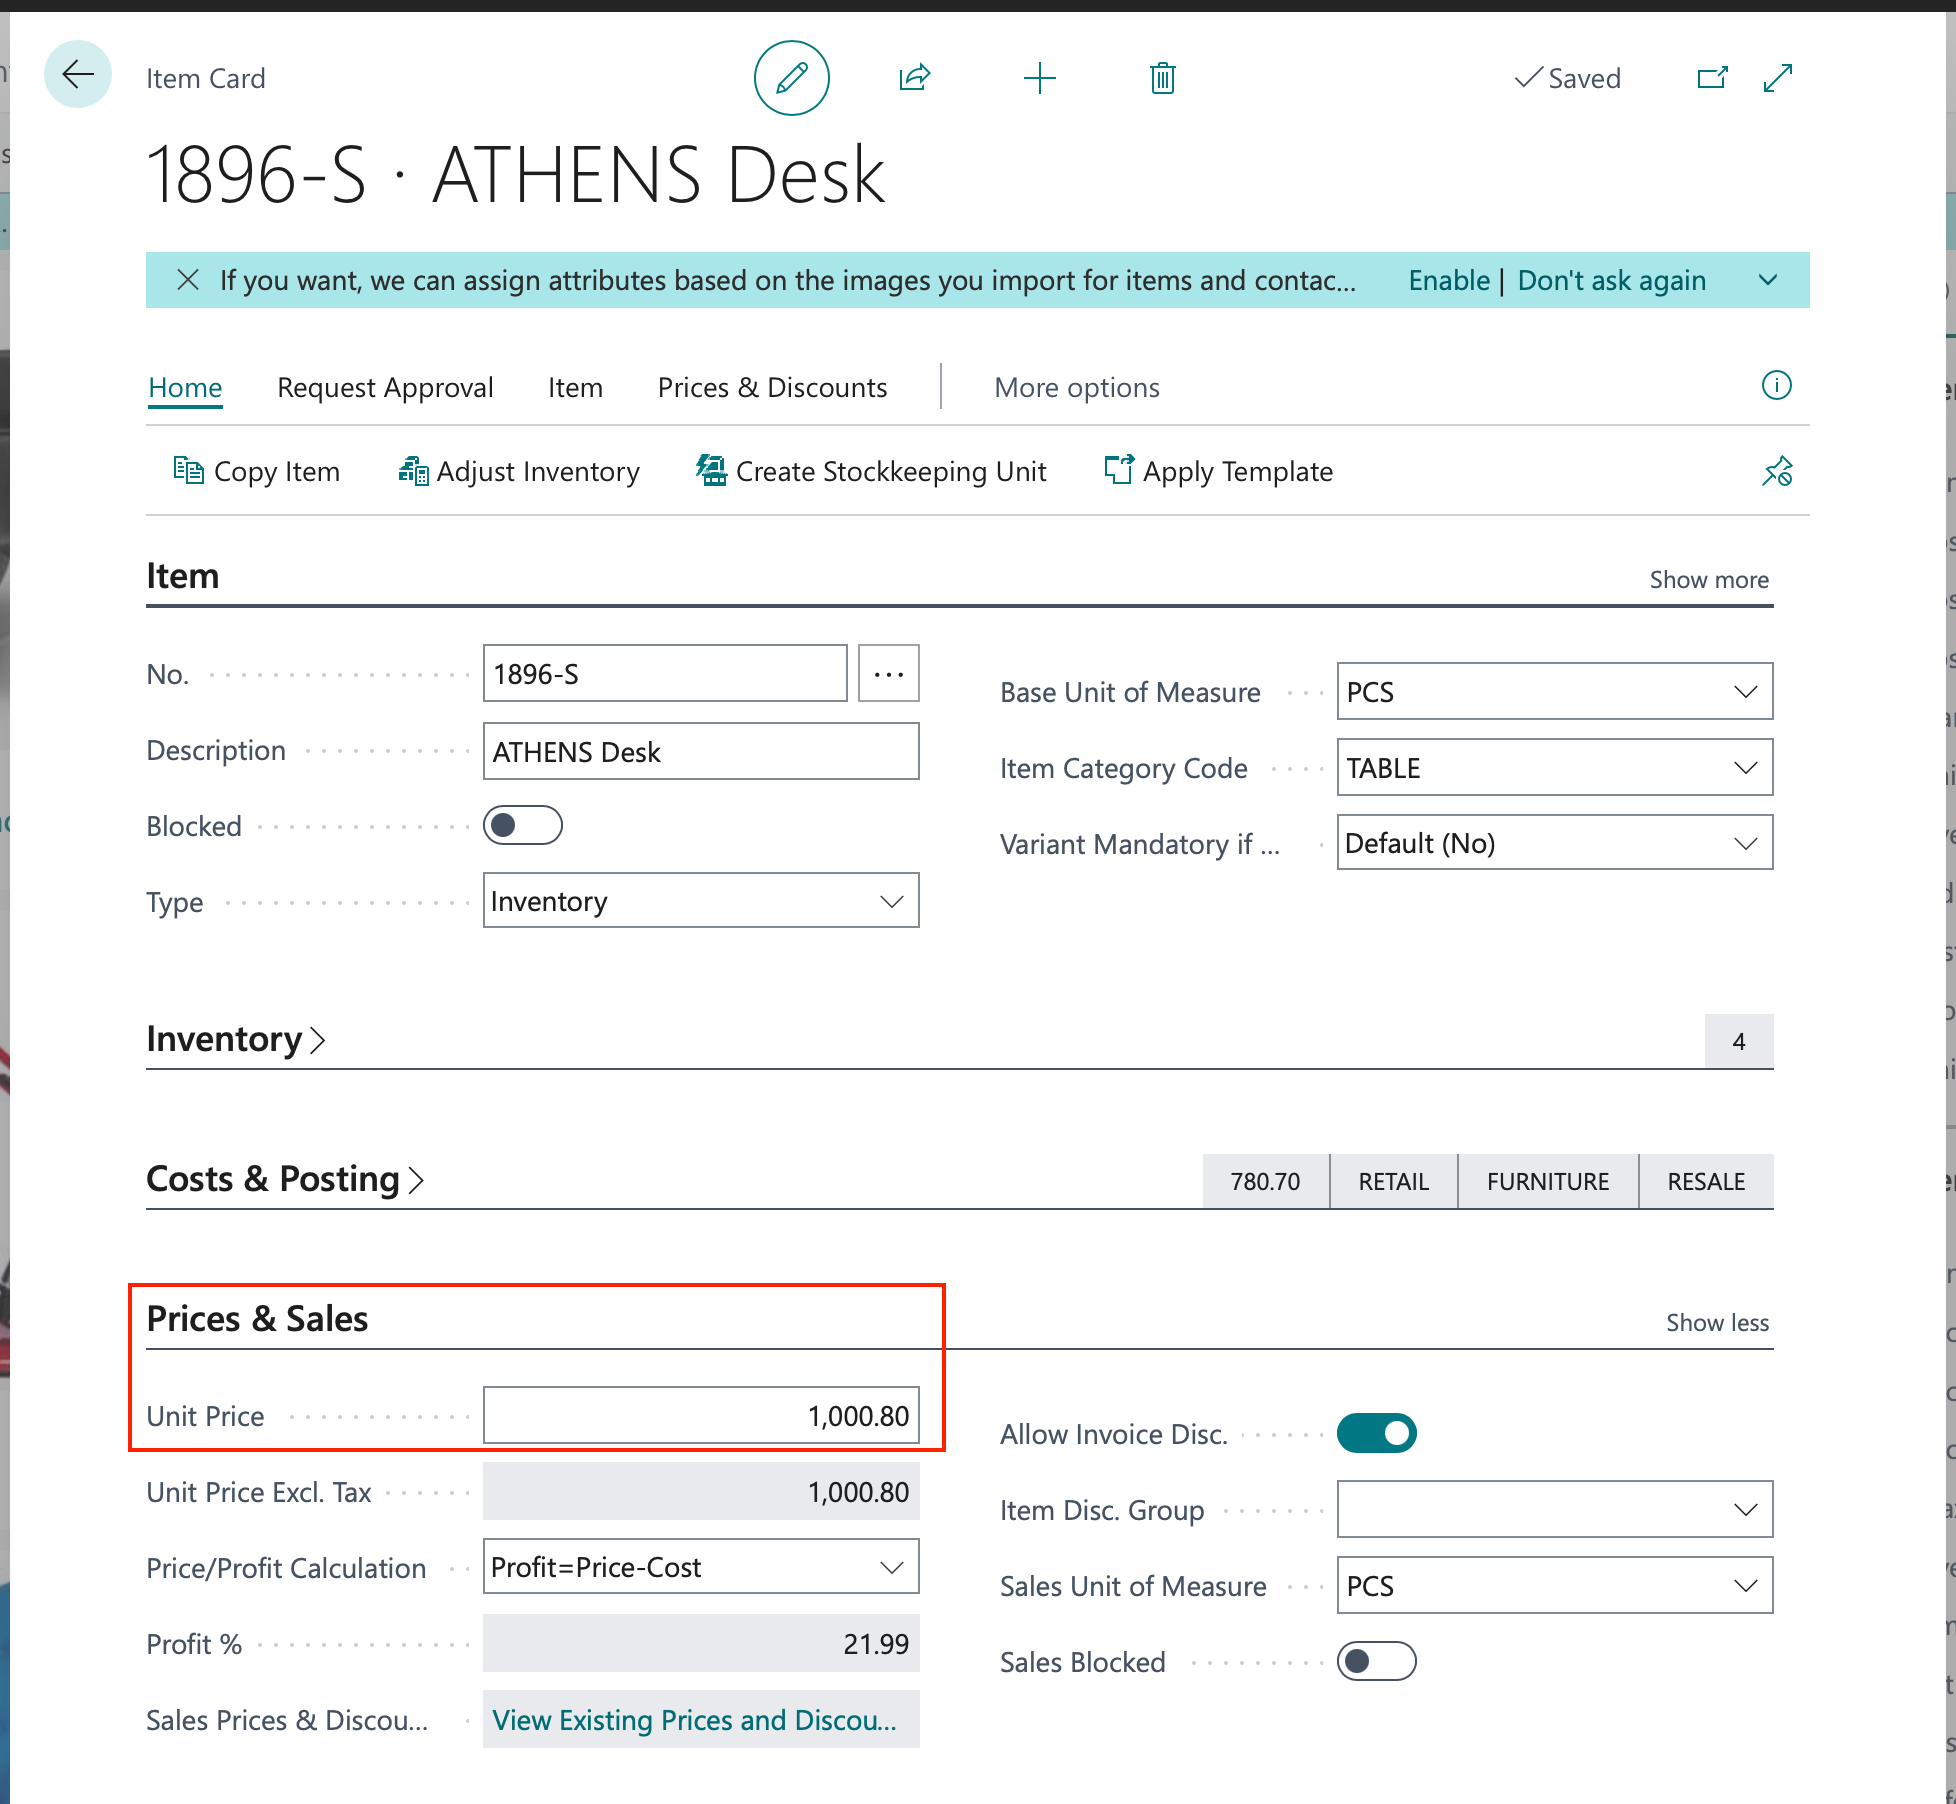Click Adjust Inventory action
Viewport: 1956px width, 1804px height.
tap(519, 471)
